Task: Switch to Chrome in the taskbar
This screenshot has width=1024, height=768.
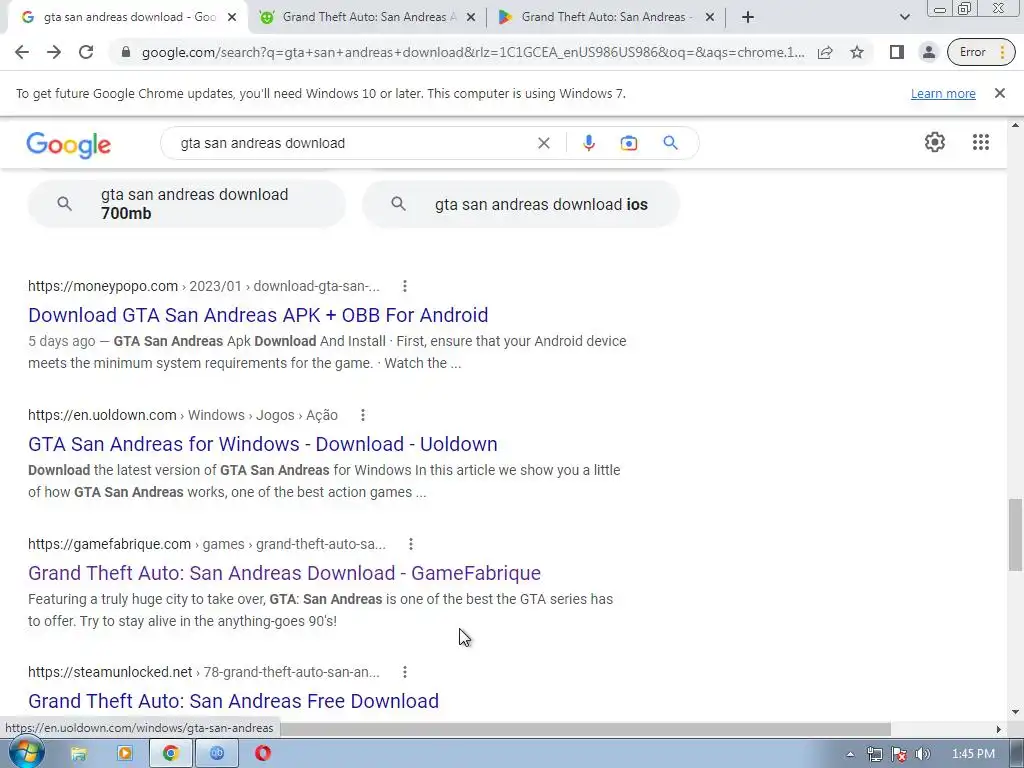Action: pos(171,754)
